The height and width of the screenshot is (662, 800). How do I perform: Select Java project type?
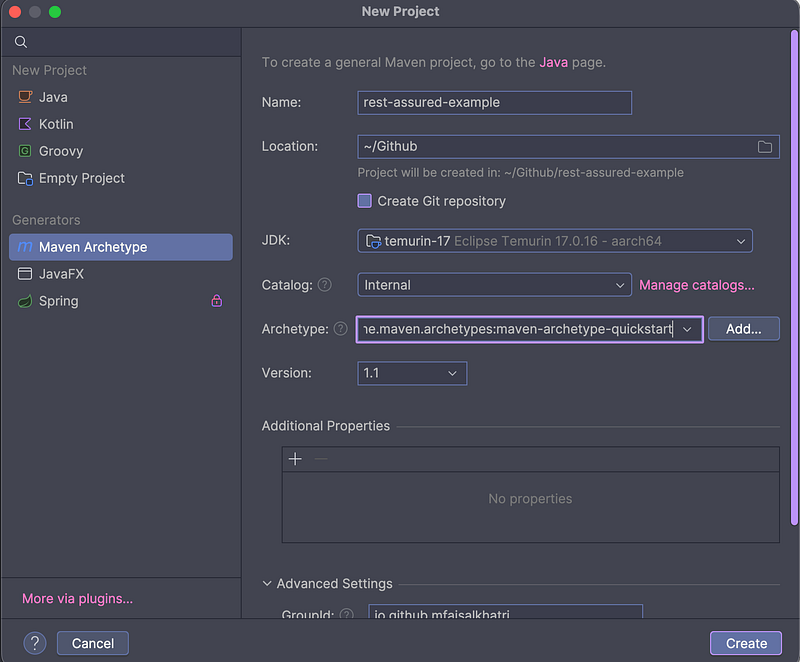tap(121, 97)
